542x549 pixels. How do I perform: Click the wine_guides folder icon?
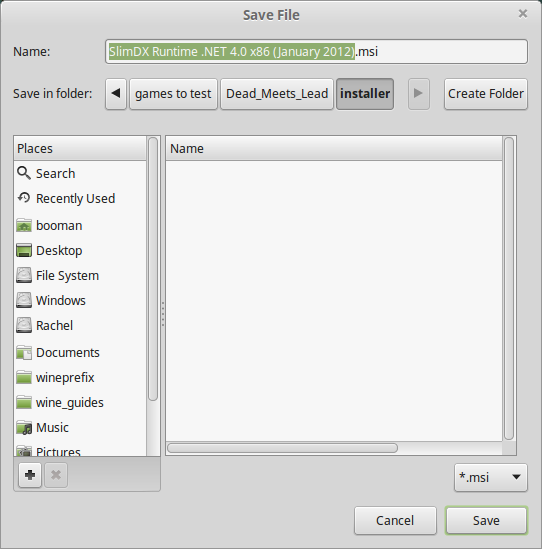(x=24, y=402)
